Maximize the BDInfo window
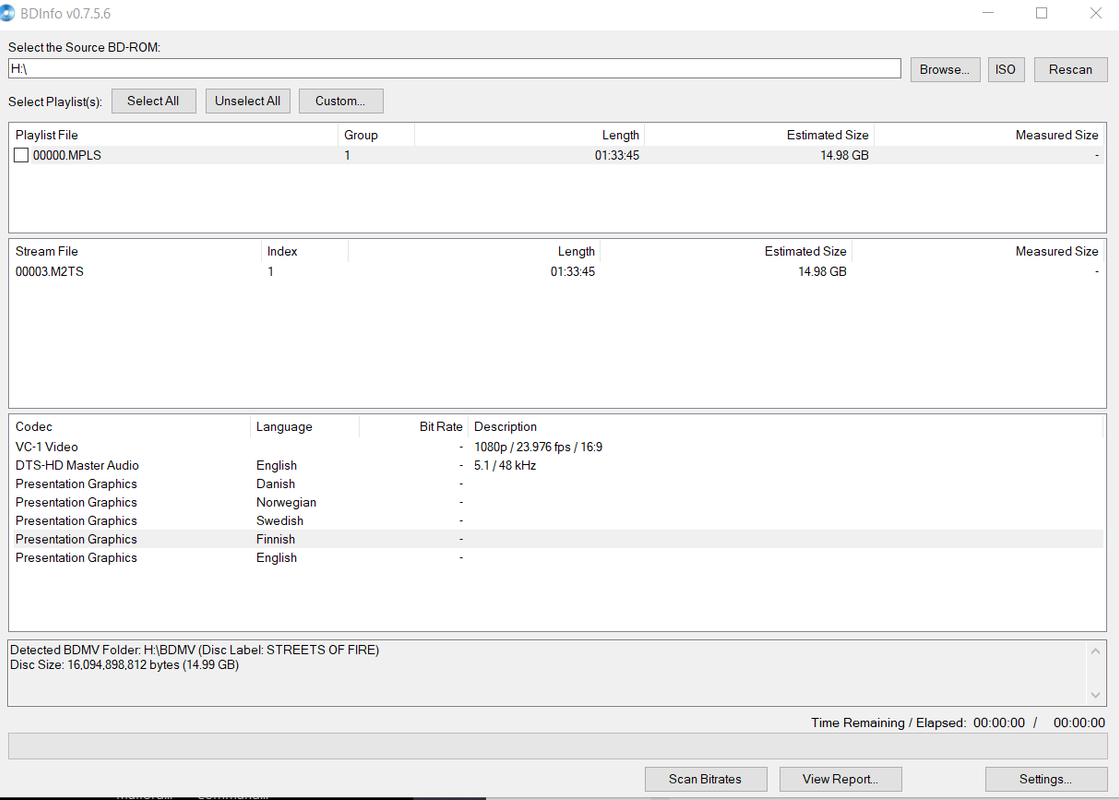Viewport: 1119px width, 800px height. (x=1042, y=14)
